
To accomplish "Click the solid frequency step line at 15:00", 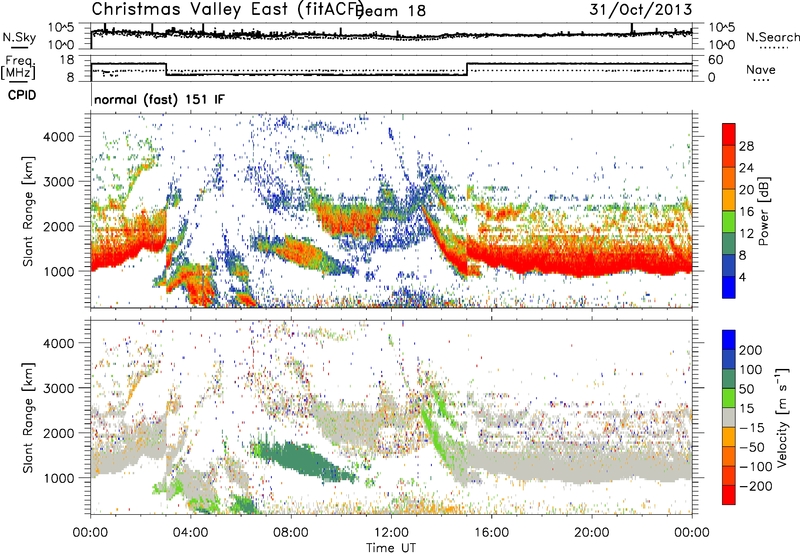I will pos(467,69).
